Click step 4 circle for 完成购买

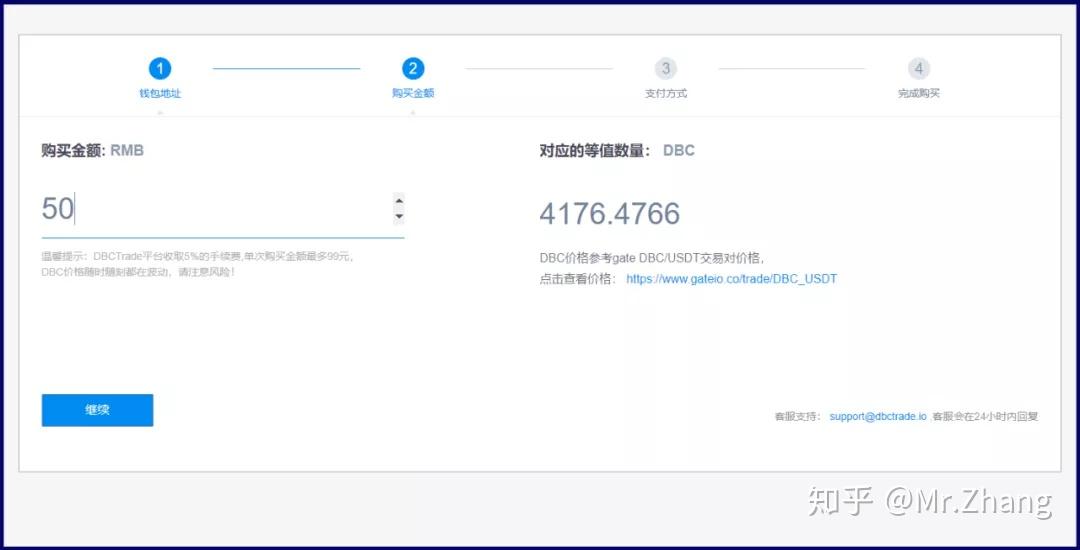pos(919,69)
